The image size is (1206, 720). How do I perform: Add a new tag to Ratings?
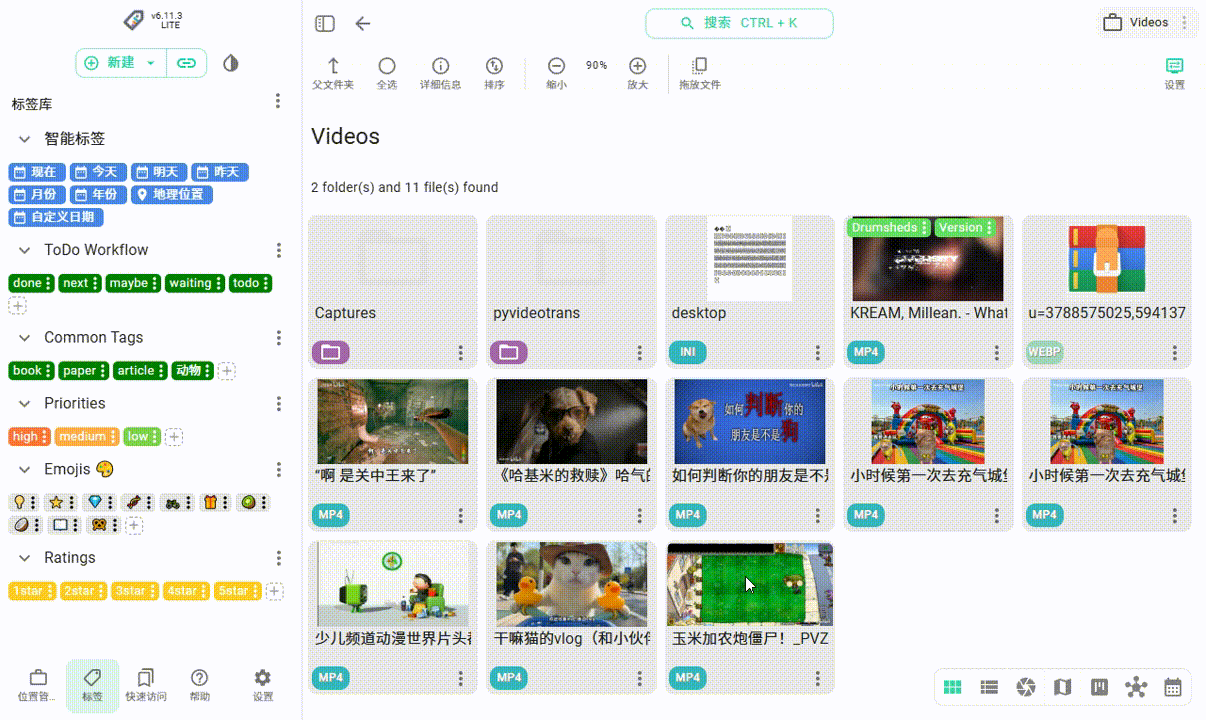275,591
